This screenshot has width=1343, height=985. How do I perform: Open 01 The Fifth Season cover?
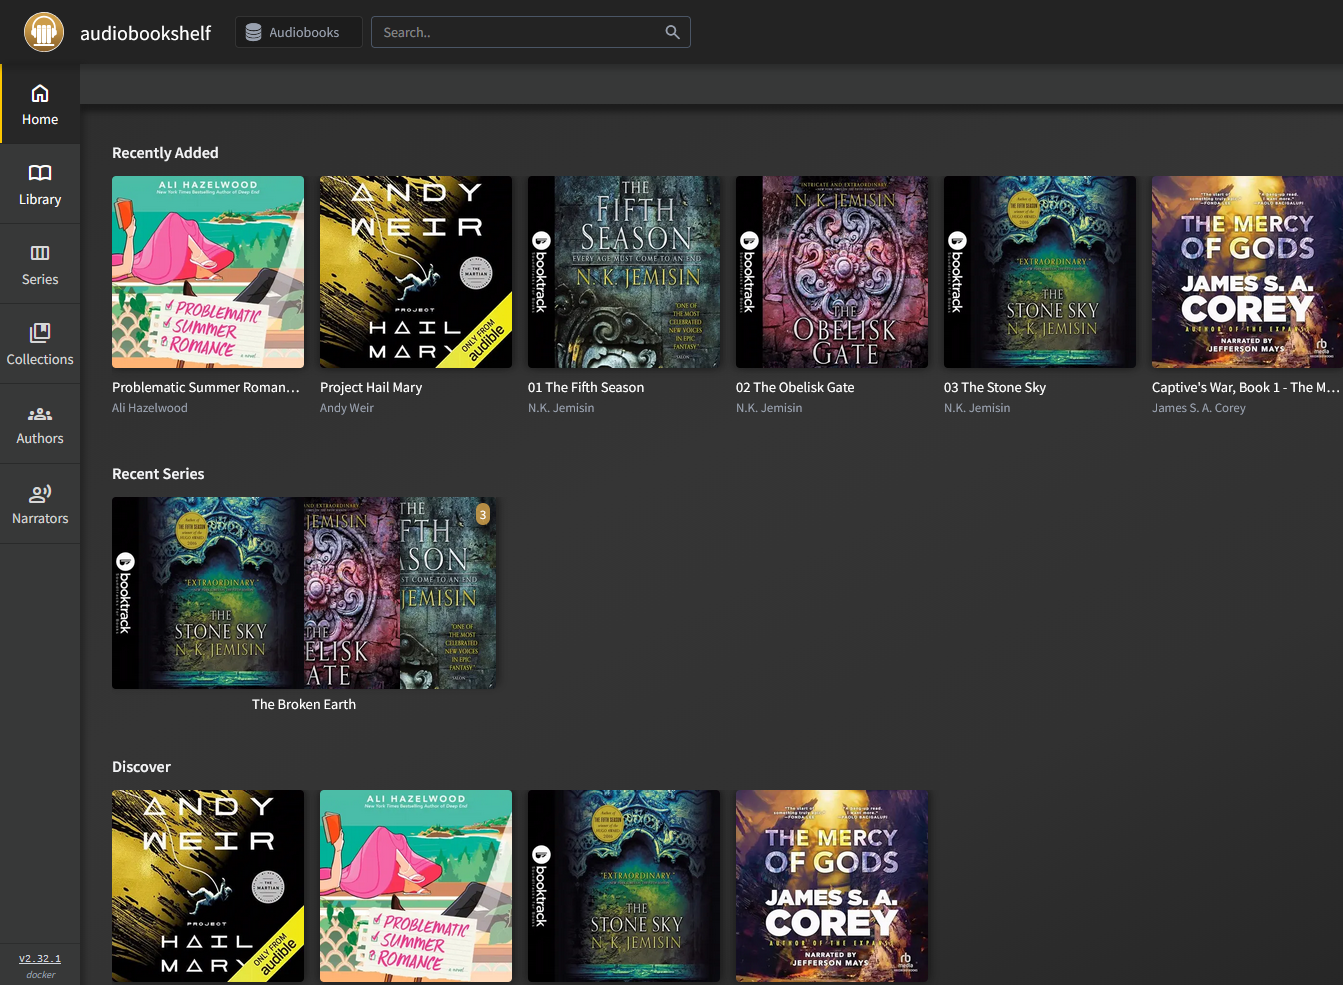[x=624, y=272]
